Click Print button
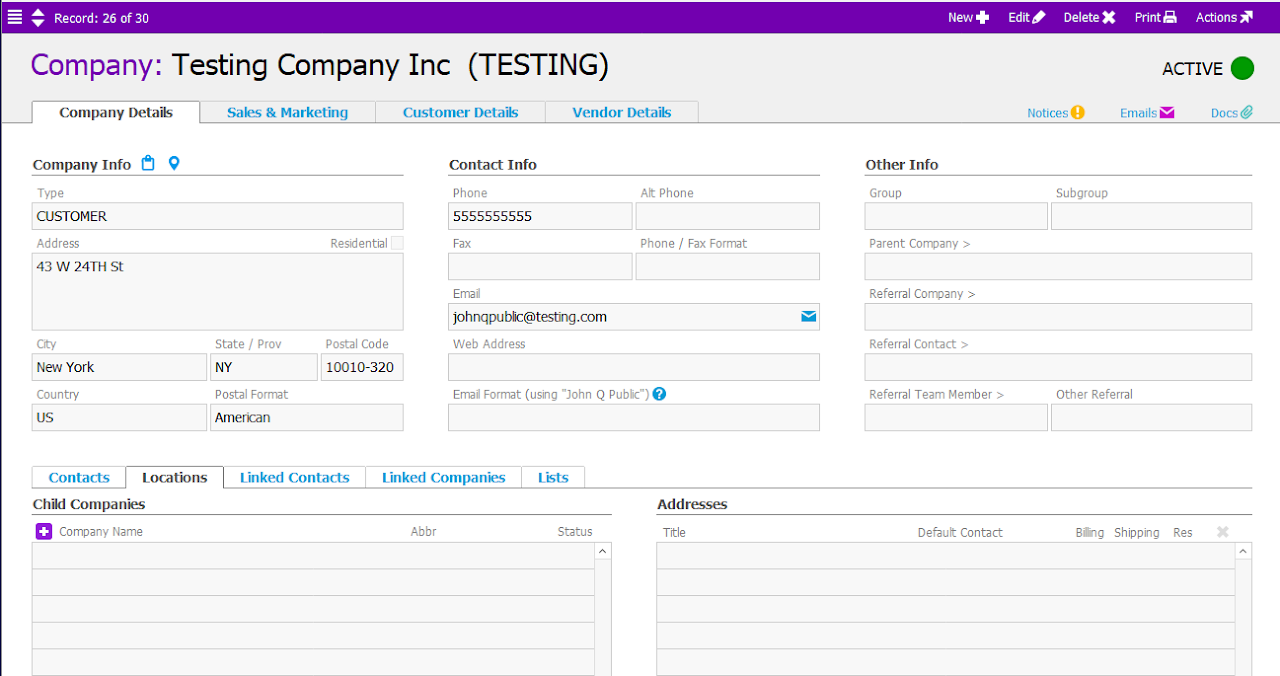This screenshot has height=676, width=1280. coord(1156,17)
